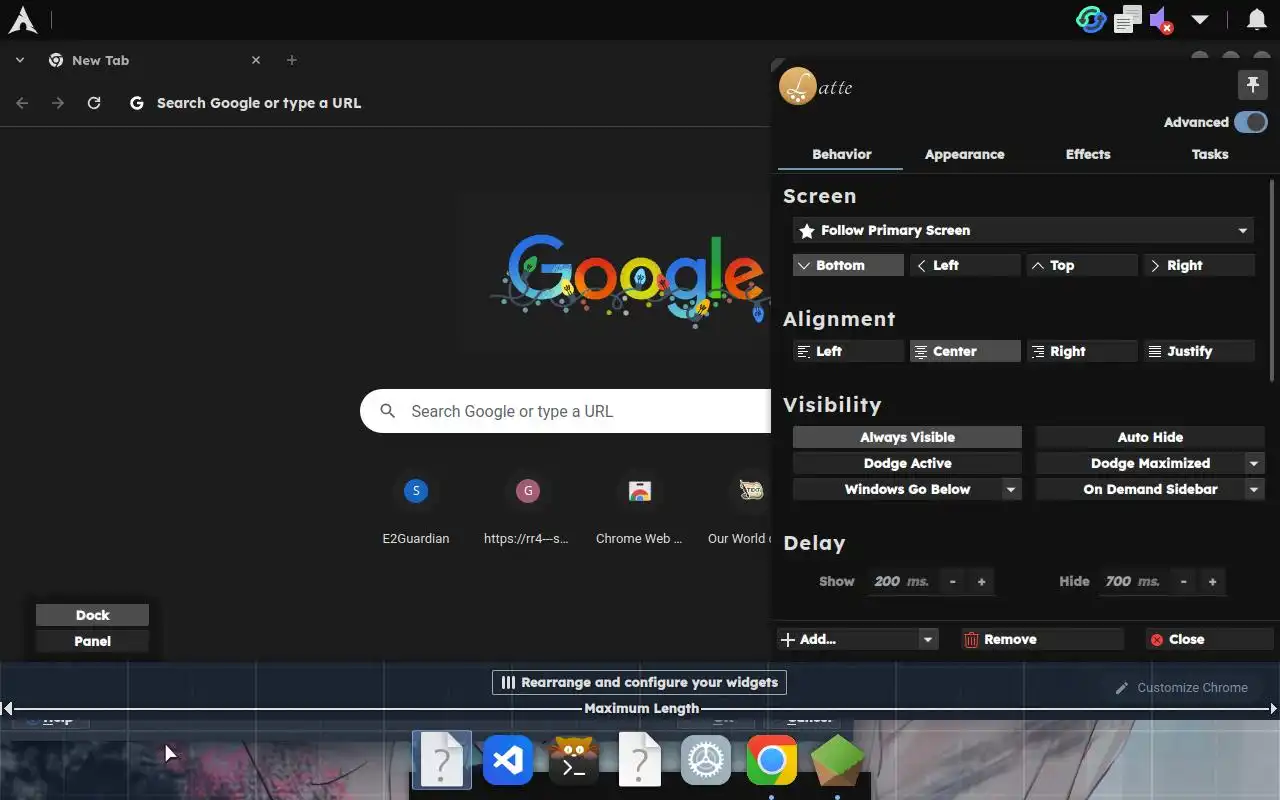The width and height of the screenshot is (1280, 800).
Task: Toggle the Advanced switch off
Action: (x=1251, y=122)
